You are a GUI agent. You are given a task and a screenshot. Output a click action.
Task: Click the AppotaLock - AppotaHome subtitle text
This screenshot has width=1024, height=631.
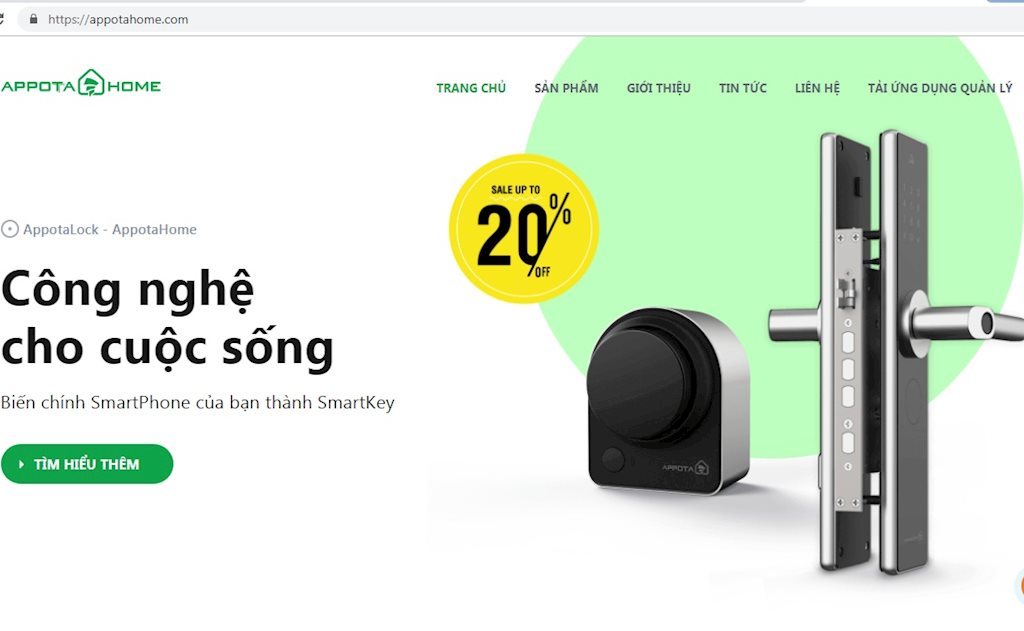(110, 229)
